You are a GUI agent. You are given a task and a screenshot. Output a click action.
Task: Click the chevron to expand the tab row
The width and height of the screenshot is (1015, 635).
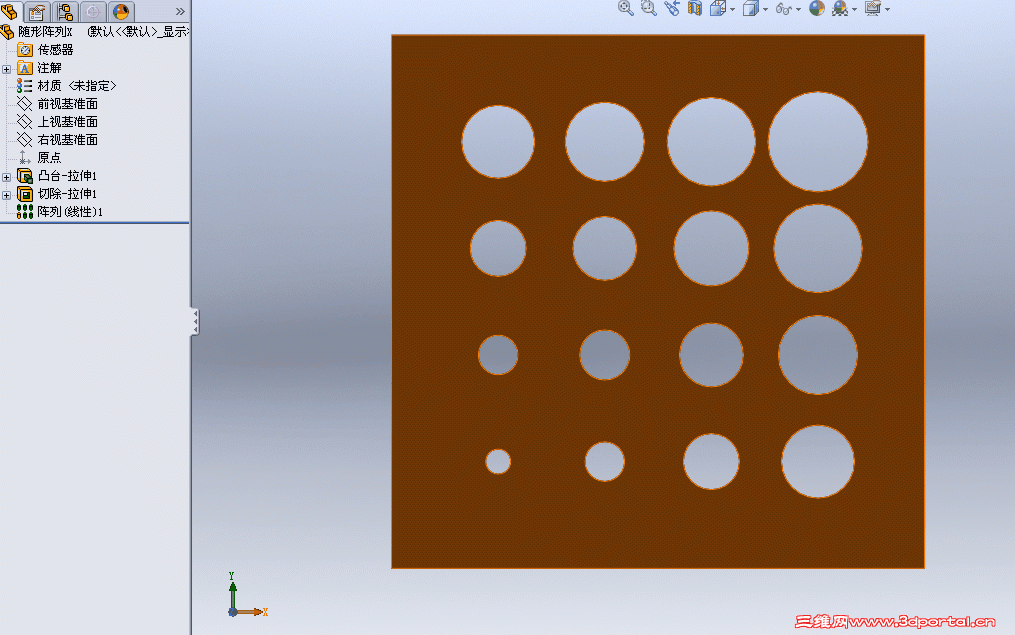tap(180, 11)
